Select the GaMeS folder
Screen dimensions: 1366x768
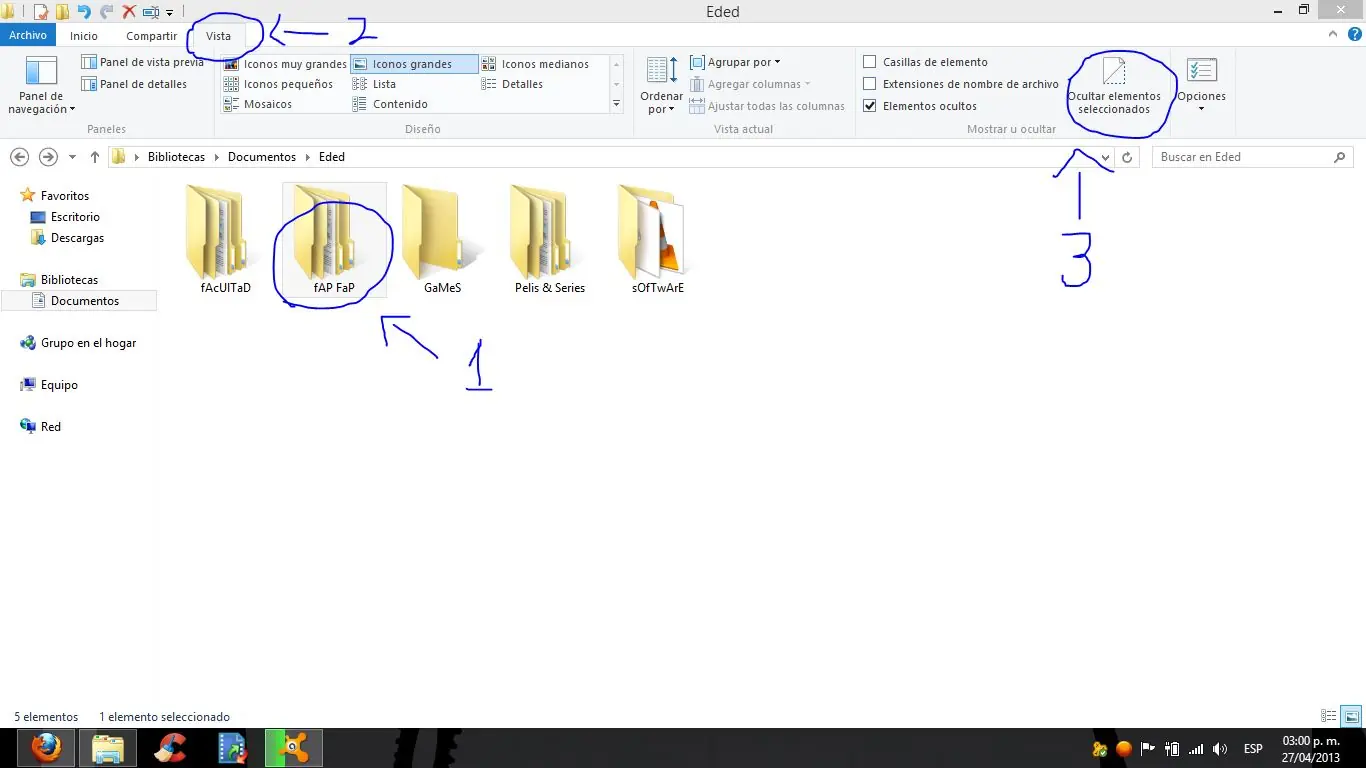442,240
